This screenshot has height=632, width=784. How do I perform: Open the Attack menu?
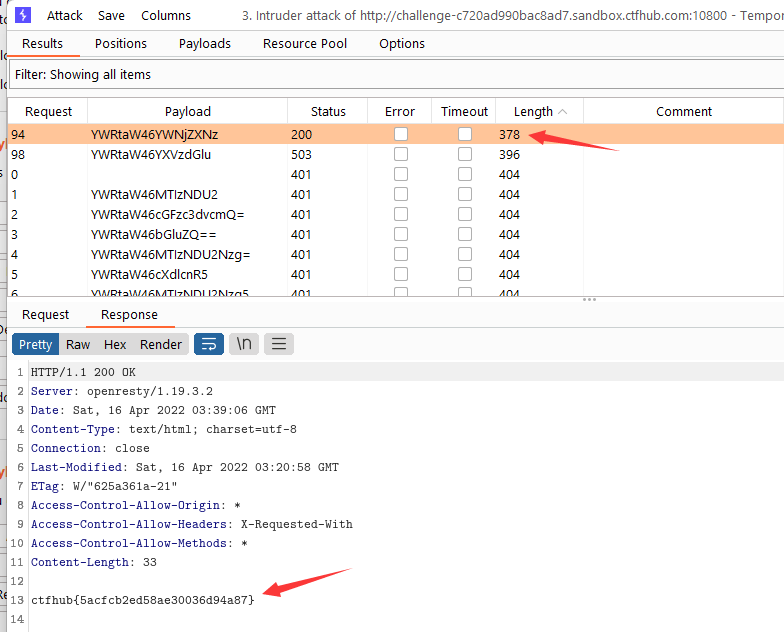pos(64,16)
